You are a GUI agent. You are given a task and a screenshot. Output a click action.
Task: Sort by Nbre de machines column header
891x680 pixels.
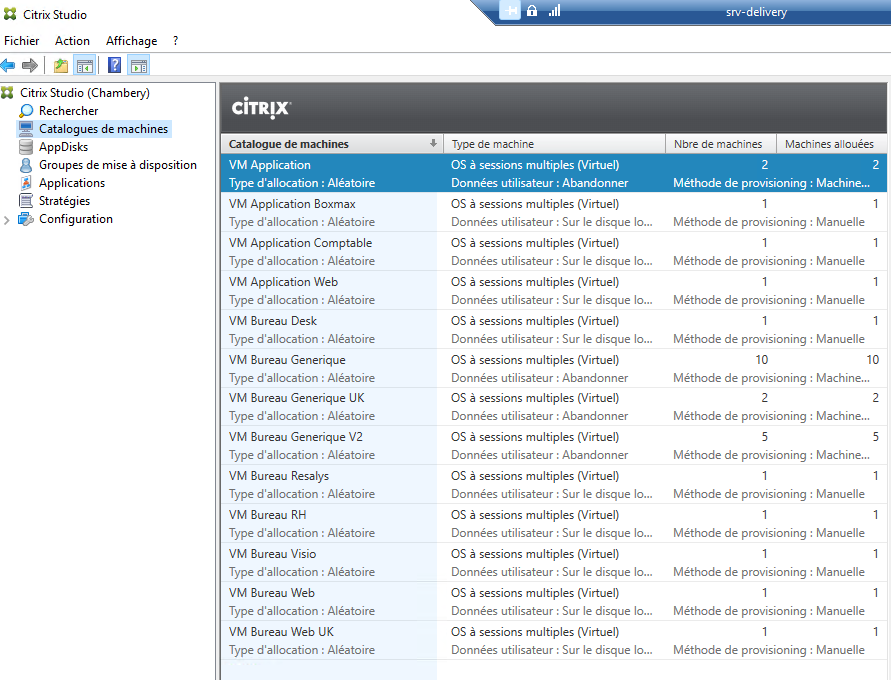click(x=721, y=144)
